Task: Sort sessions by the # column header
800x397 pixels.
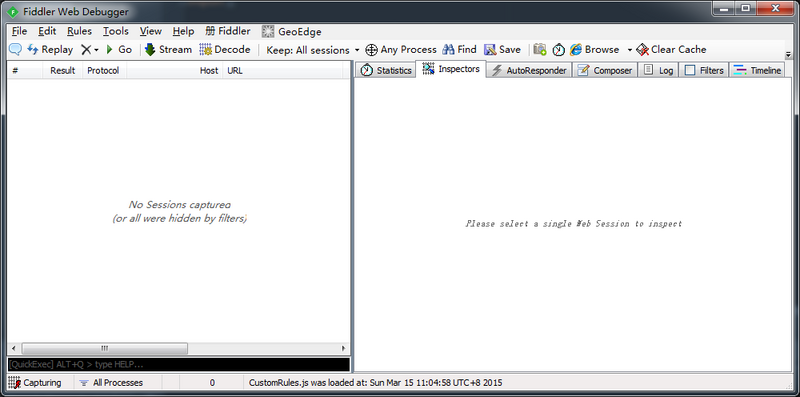Action: [25, 70]
